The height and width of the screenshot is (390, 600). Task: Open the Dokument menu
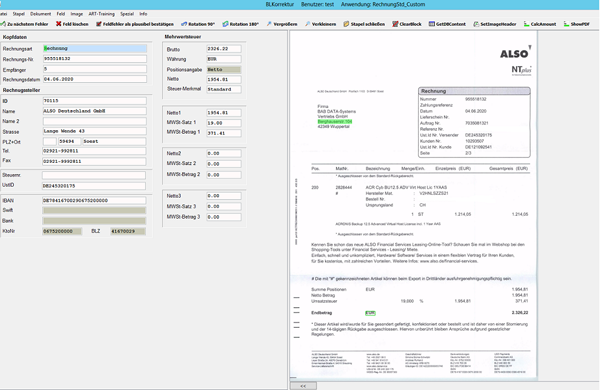[41, 14]
